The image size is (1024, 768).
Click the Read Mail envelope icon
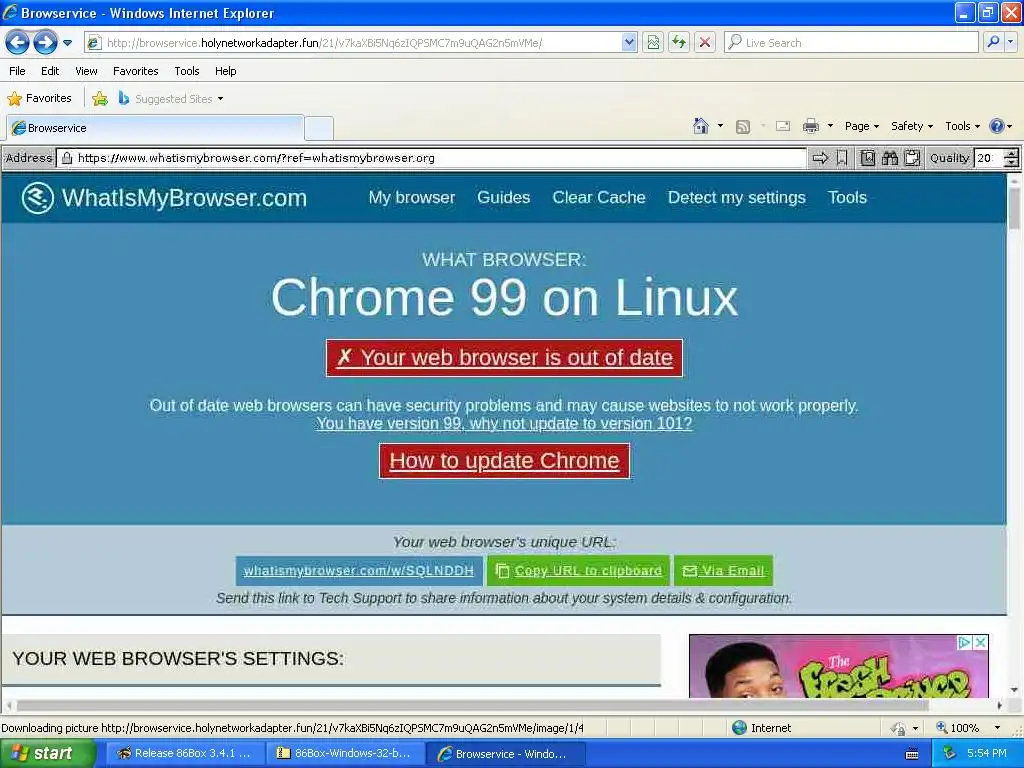pos(783,126)
